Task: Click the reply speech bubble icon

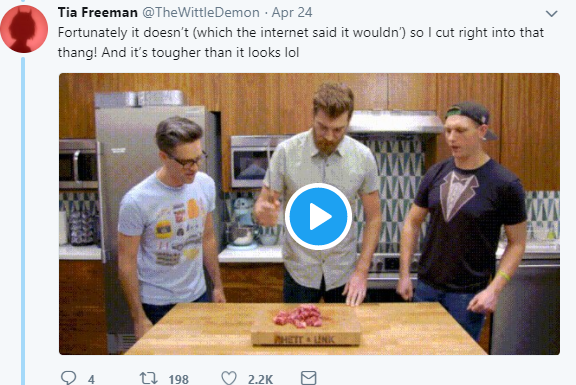Action: 68,378
